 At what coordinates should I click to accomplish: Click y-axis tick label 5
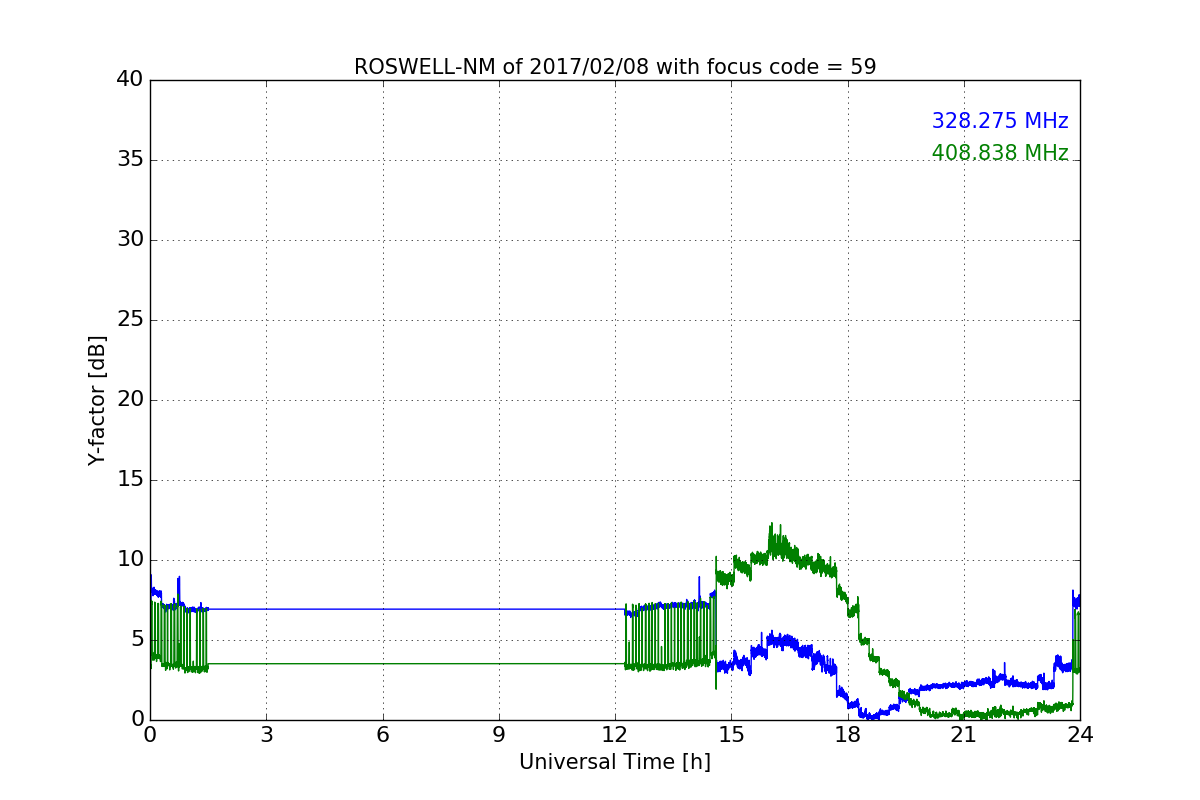(x=136, y=640)
